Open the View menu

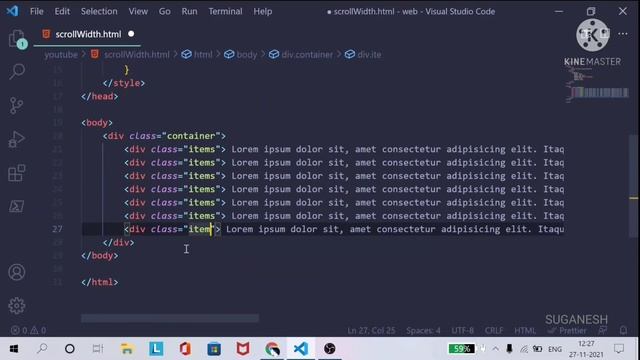pos(138,11)
